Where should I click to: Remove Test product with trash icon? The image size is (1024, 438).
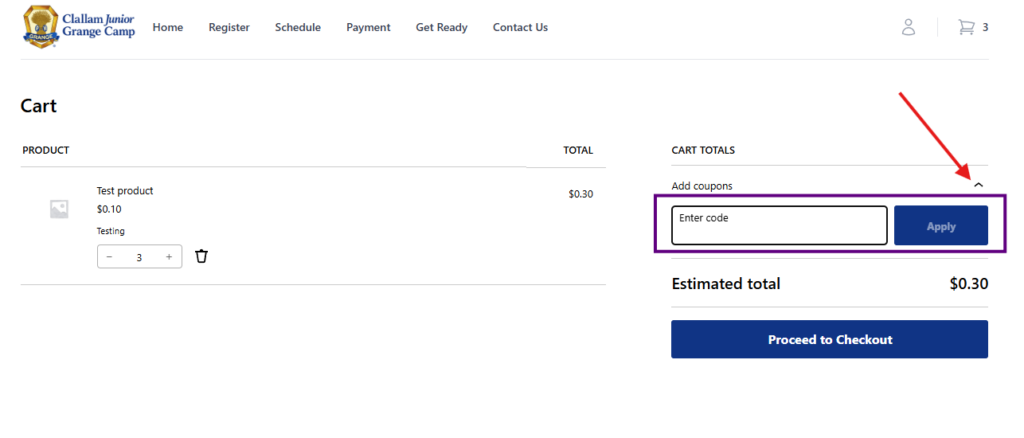[201, 256]
